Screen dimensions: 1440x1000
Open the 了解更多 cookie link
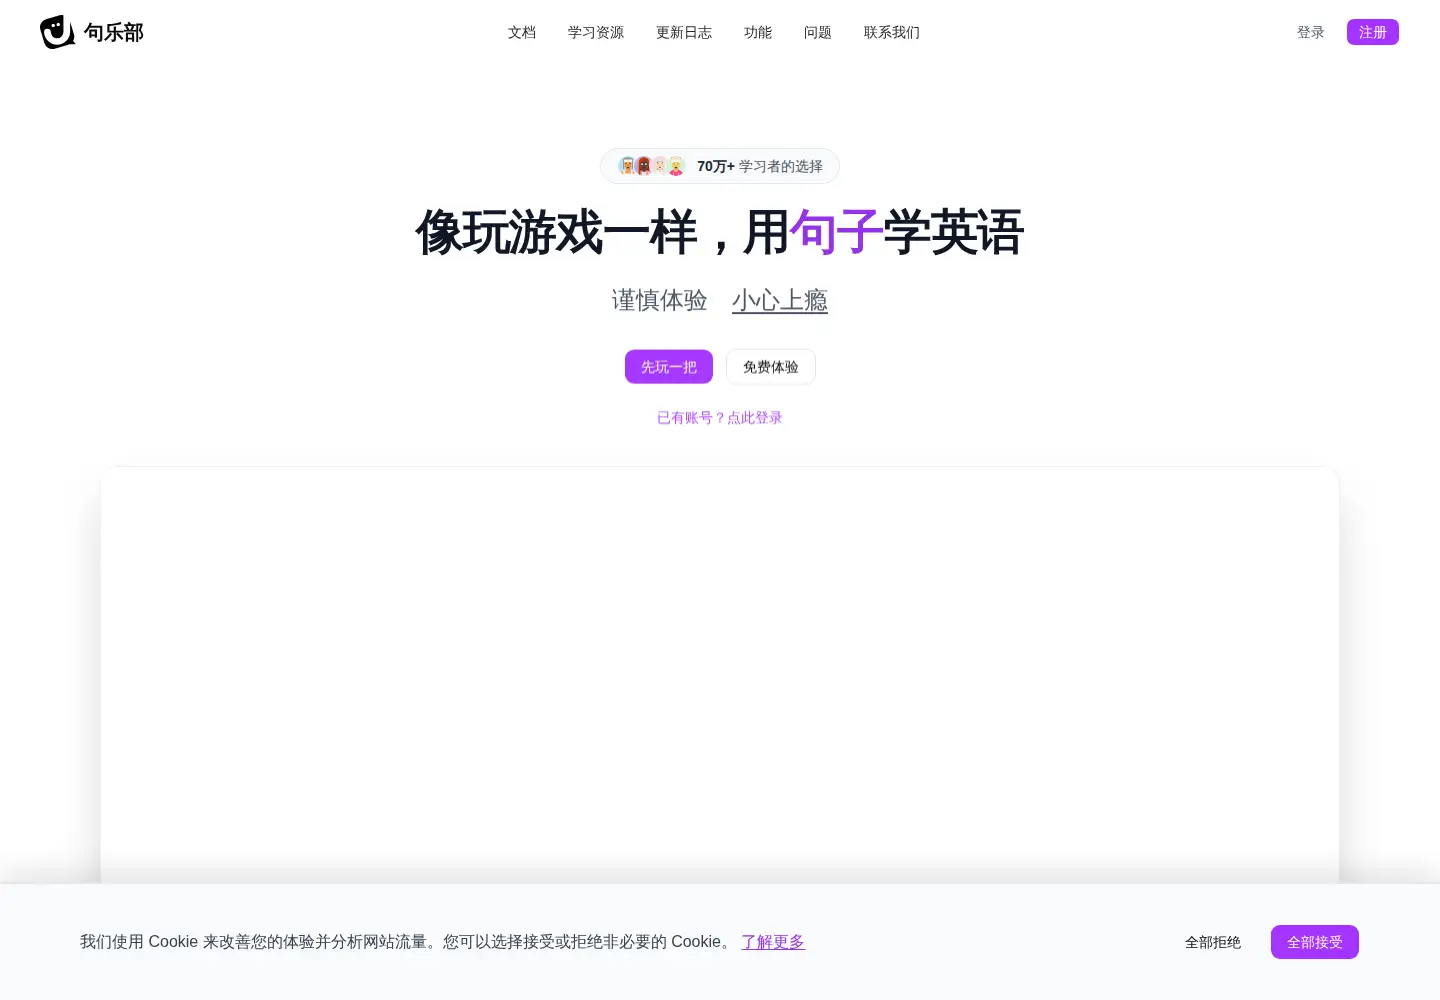click(x=773, y=942)
